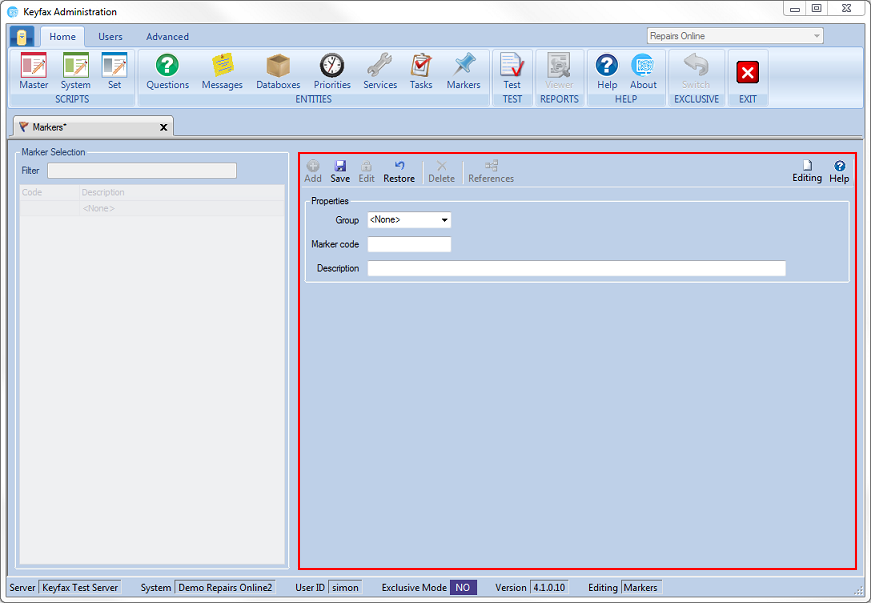
Task: Click the Keyfax application menu button
Action: coord(22,37)
